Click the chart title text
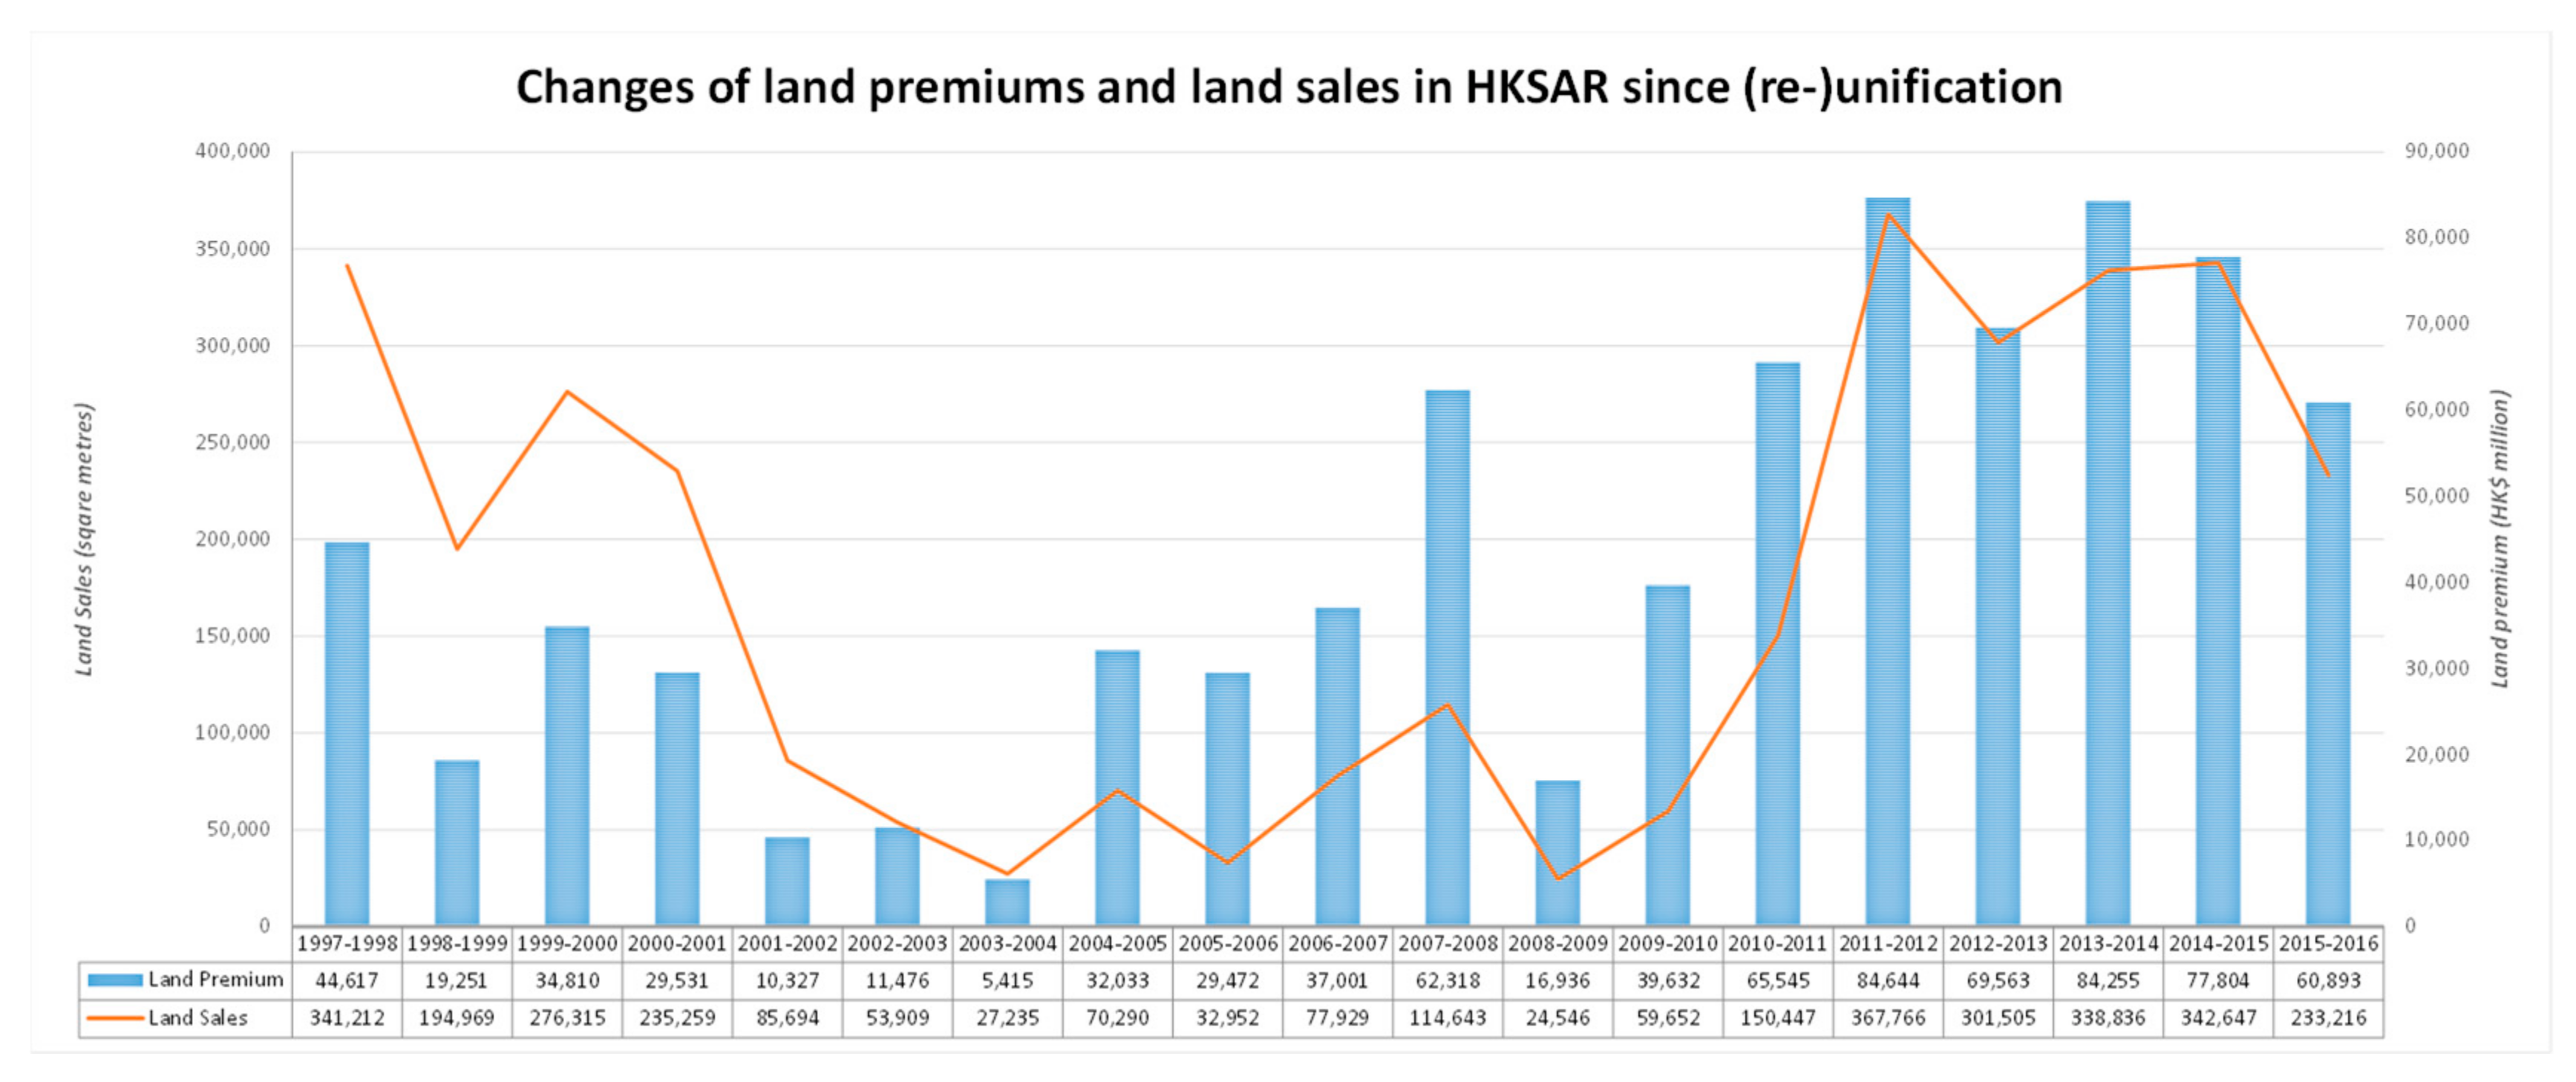The width and height of the screenshot is (2576, 1082). coord(1288,88)
